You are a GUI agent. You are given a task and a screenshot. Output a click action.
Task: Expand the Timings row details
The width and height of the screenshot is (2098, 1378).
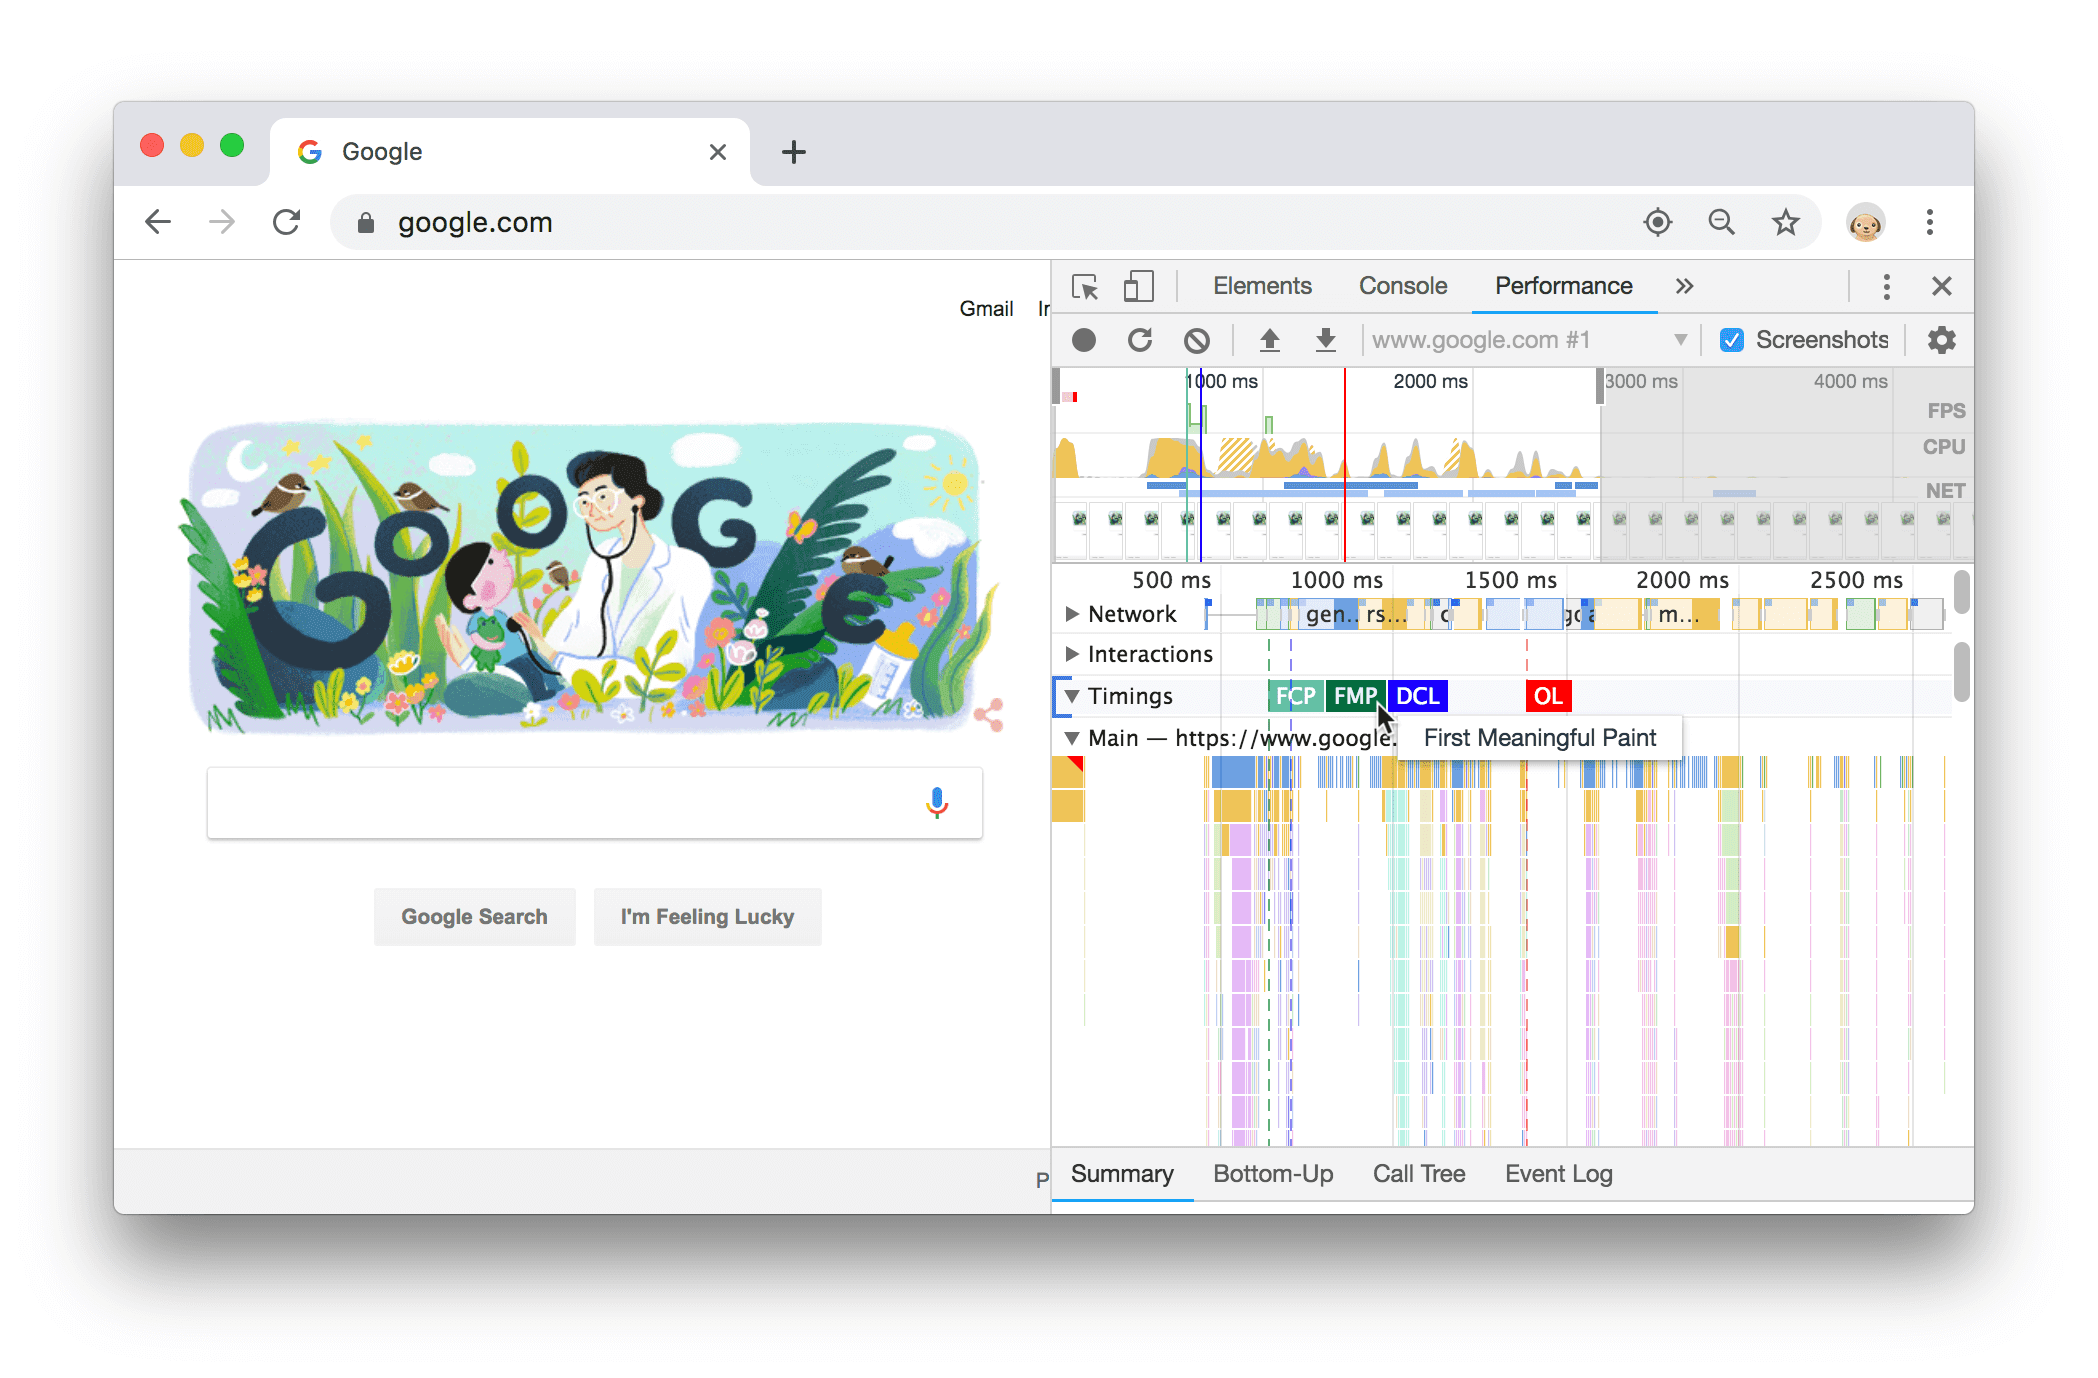(x=1072, y=695)
